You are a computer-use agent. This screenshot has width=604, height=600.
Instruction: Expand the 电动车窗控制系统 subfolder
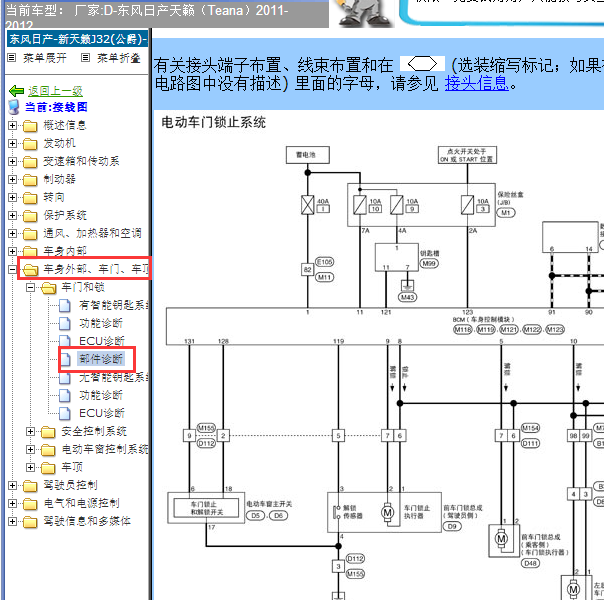pos(30,449)
